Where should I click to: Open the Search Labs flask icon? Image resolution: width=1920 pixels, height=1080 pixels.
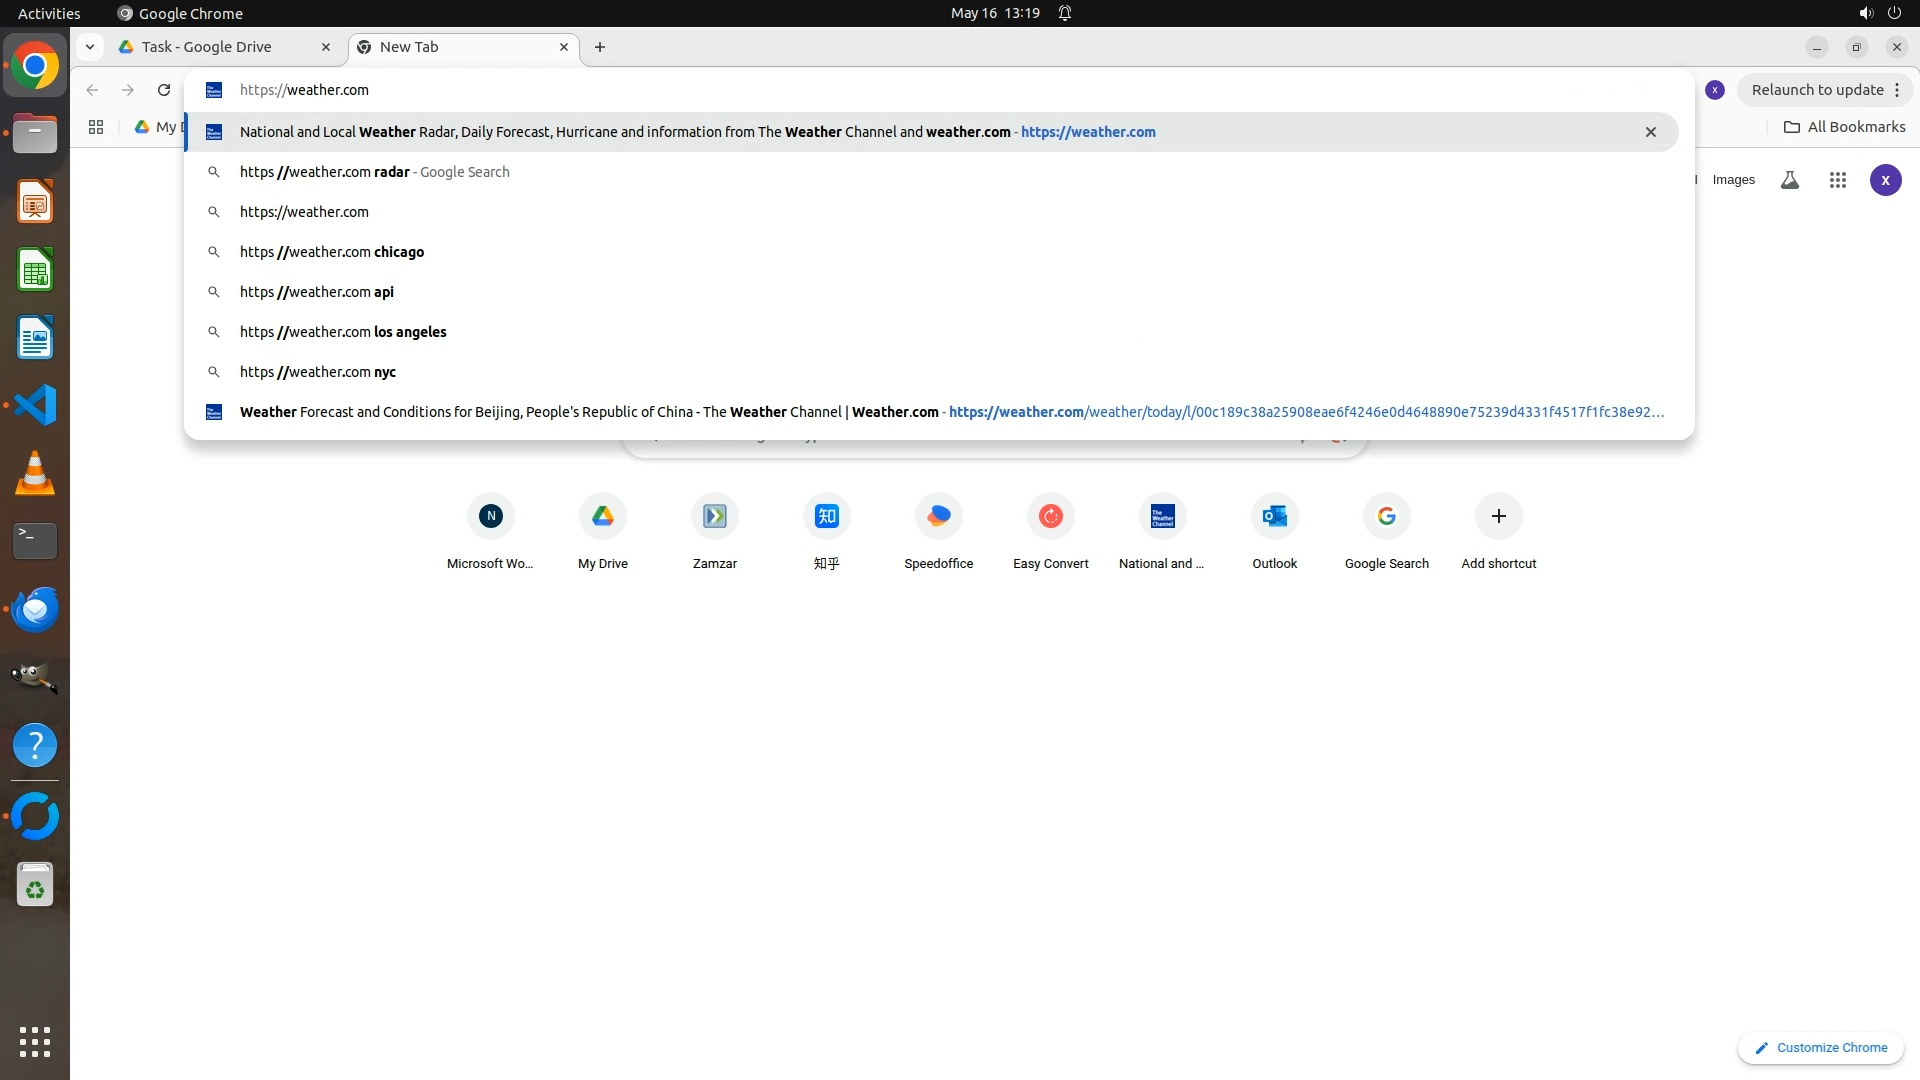tap(1790, 180)
